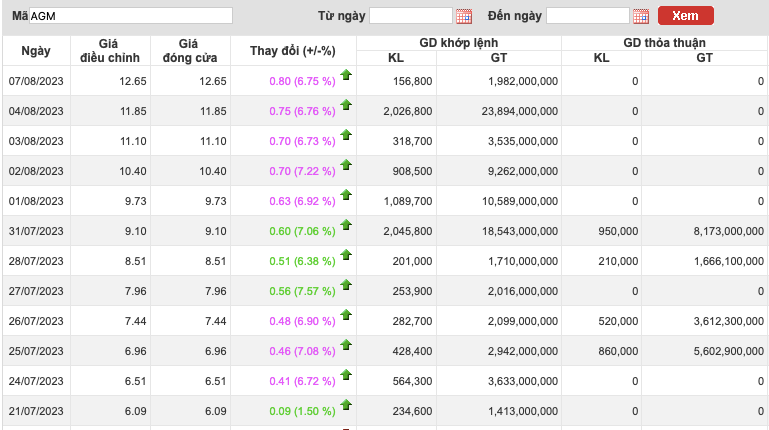Click the red Xem button

pyautogui.click(x=685, y=16)
